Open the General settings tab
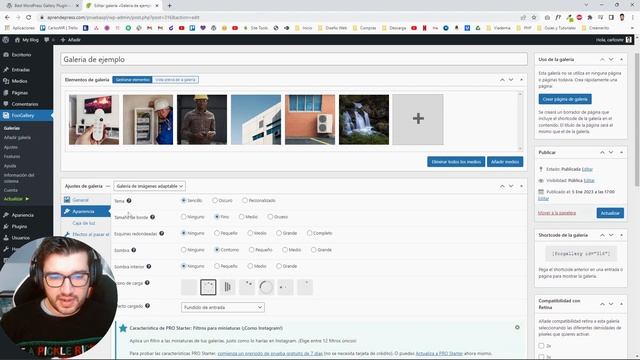 coord(80,200)
